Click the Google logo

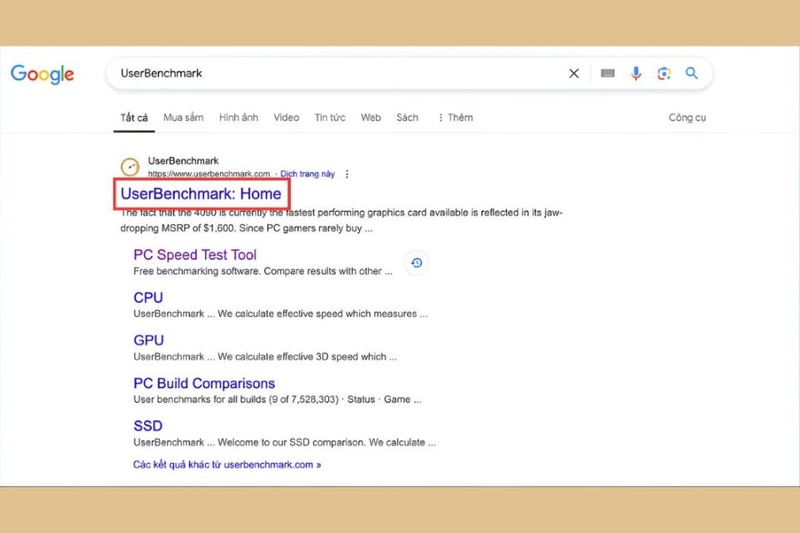[42, 74]
